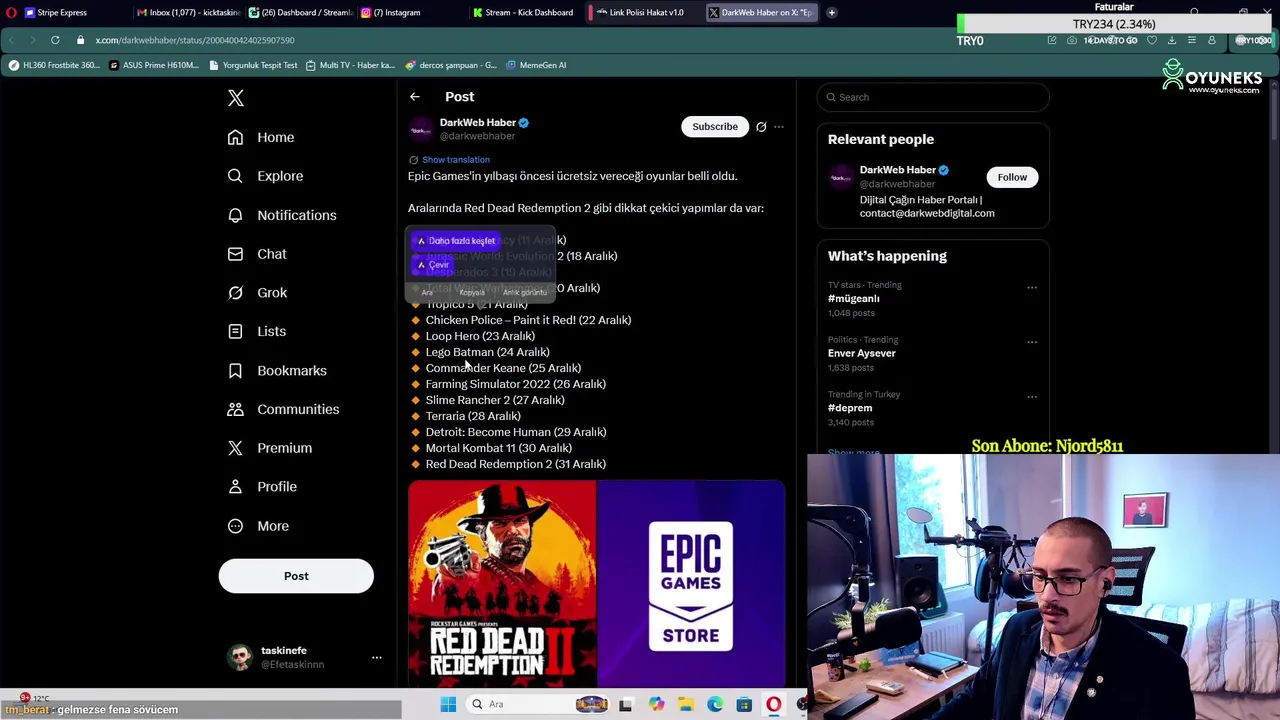
Task: Open the Multi TV - Haber bookmark
Action: (x=350, y=65)
